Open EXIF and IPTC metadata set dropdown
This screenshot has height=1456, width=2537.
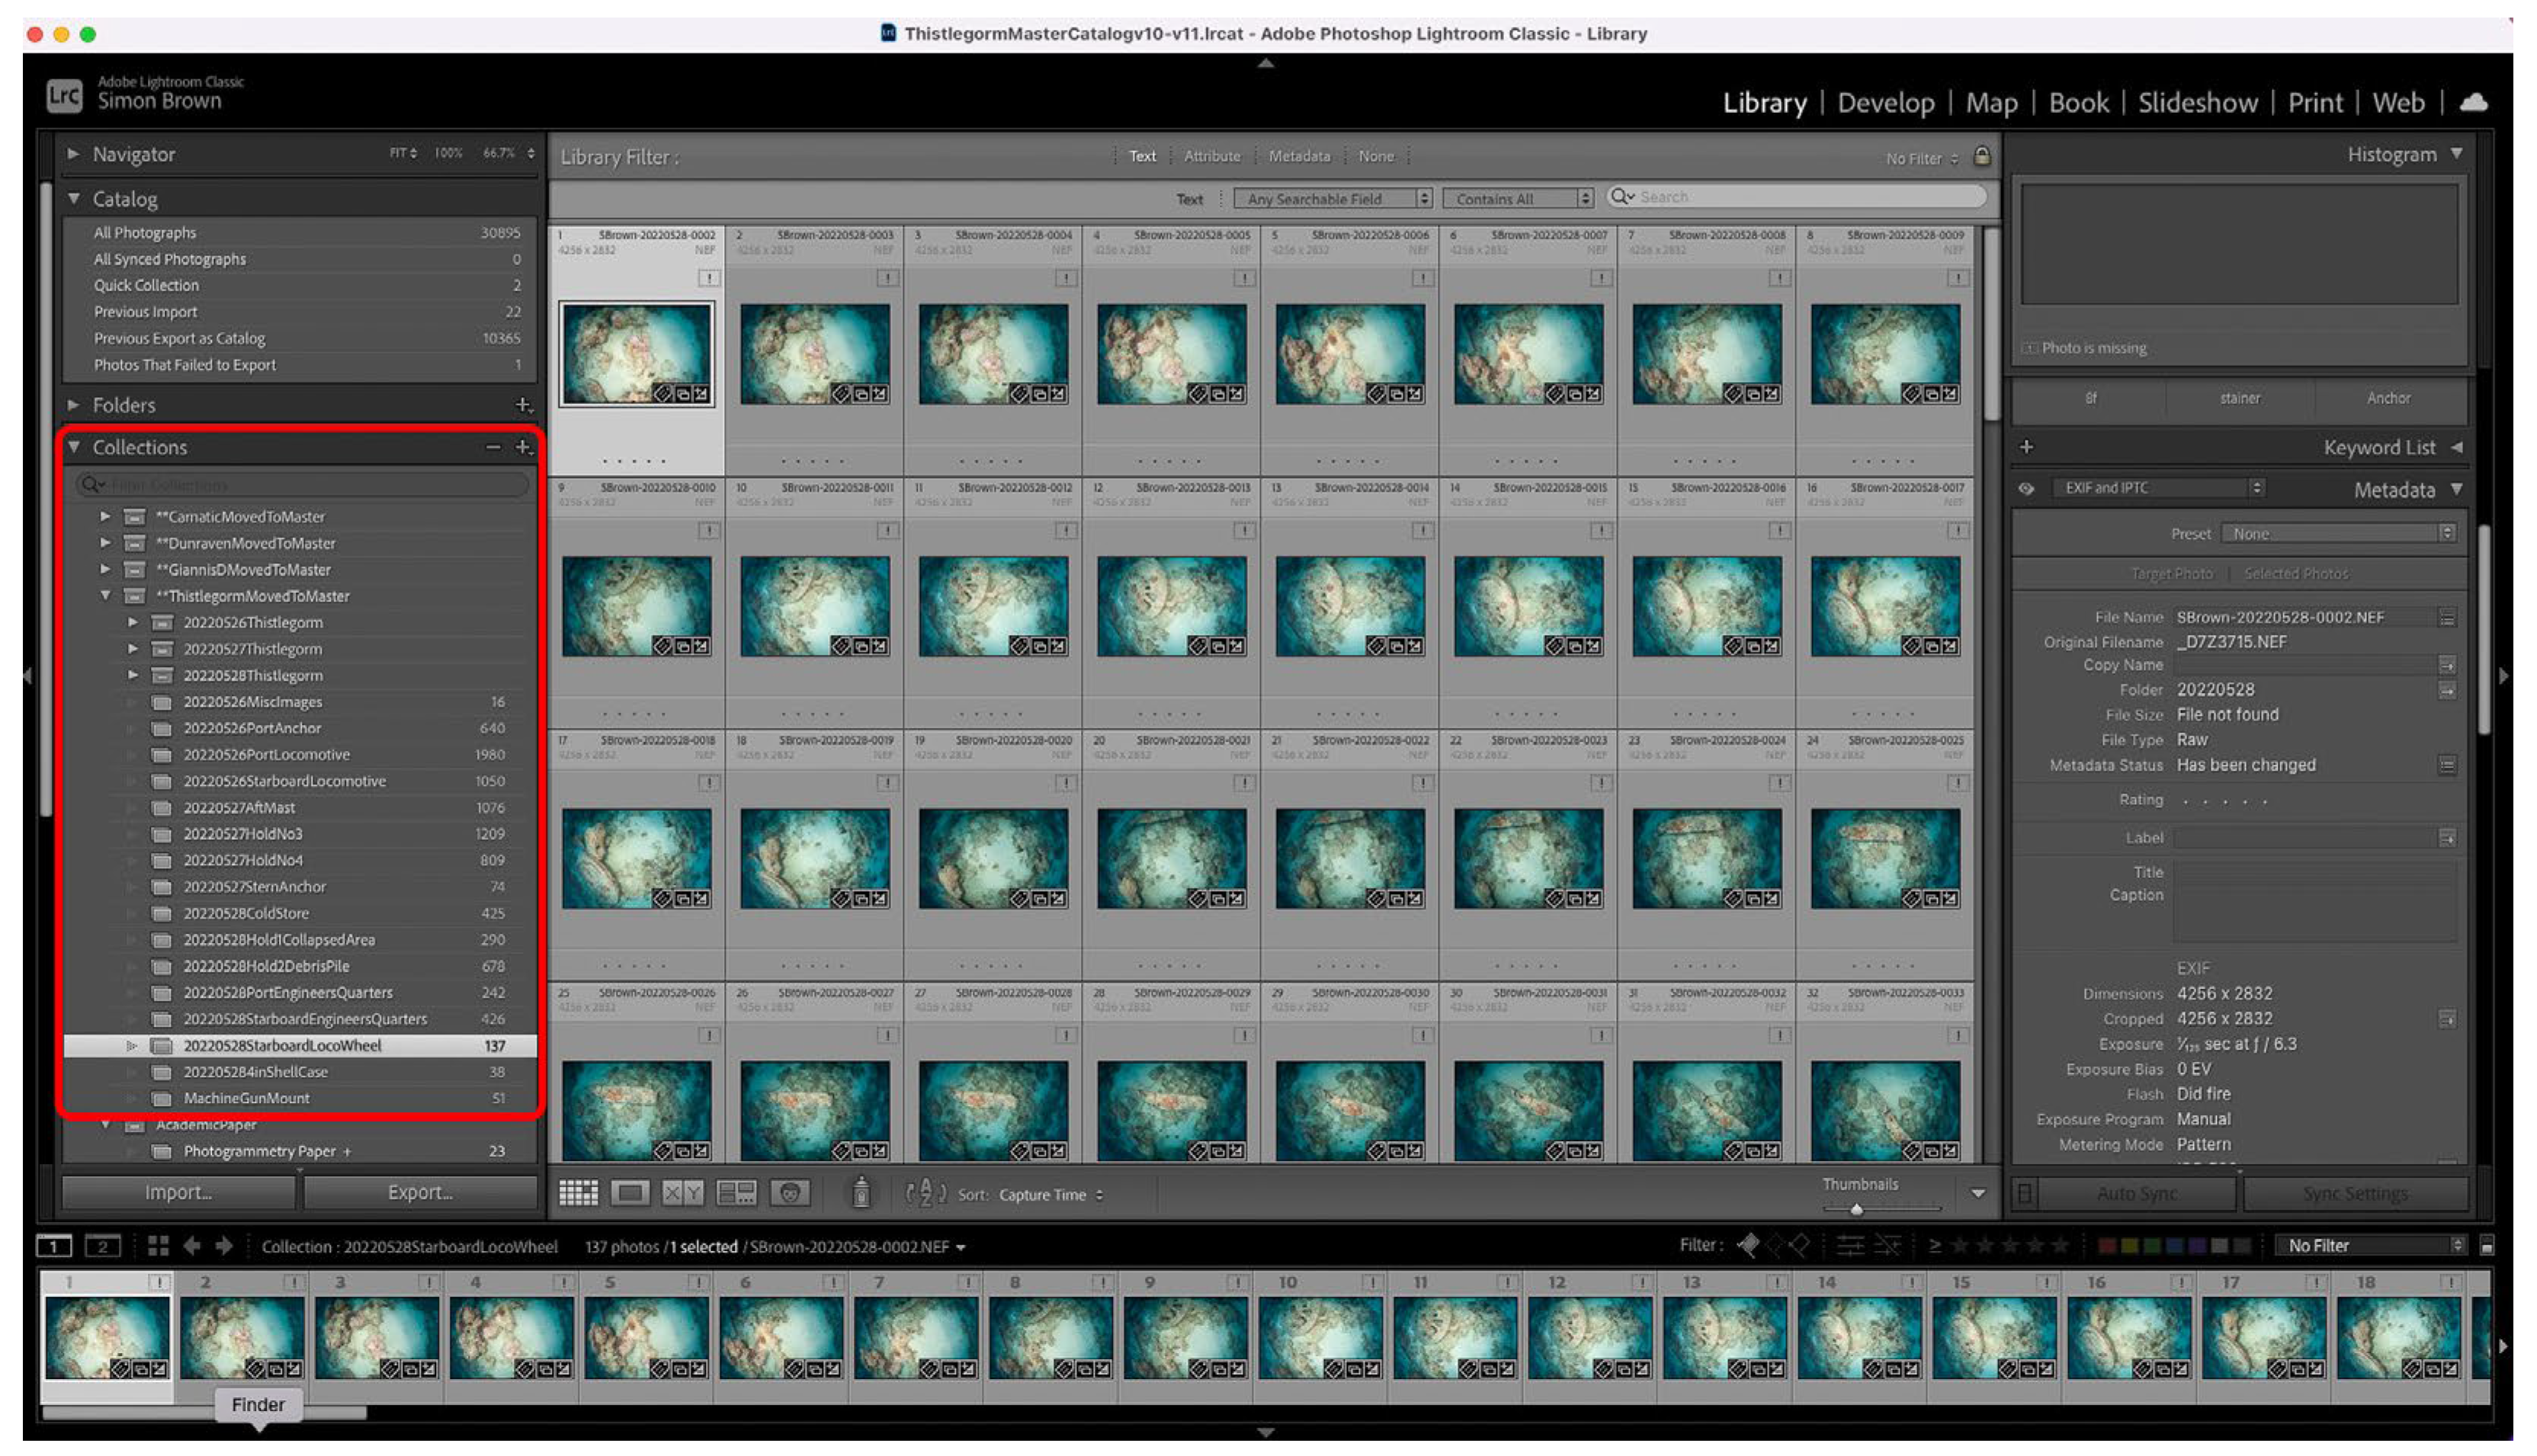tap(2158, 488)
